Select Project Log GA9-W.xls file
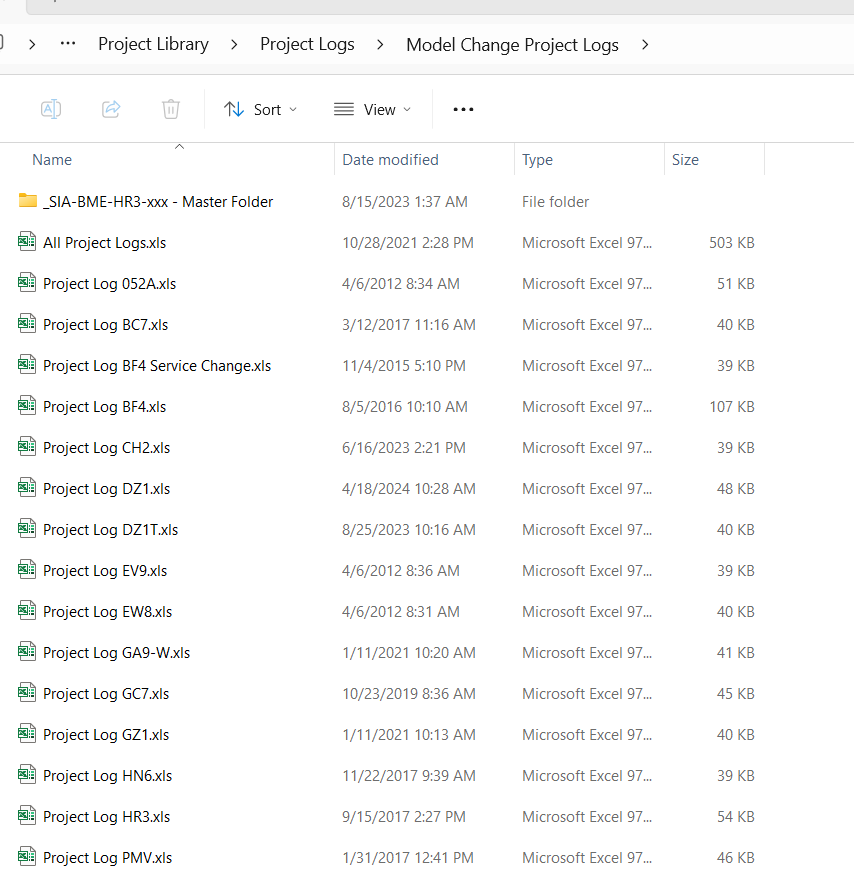 (116, 652)
